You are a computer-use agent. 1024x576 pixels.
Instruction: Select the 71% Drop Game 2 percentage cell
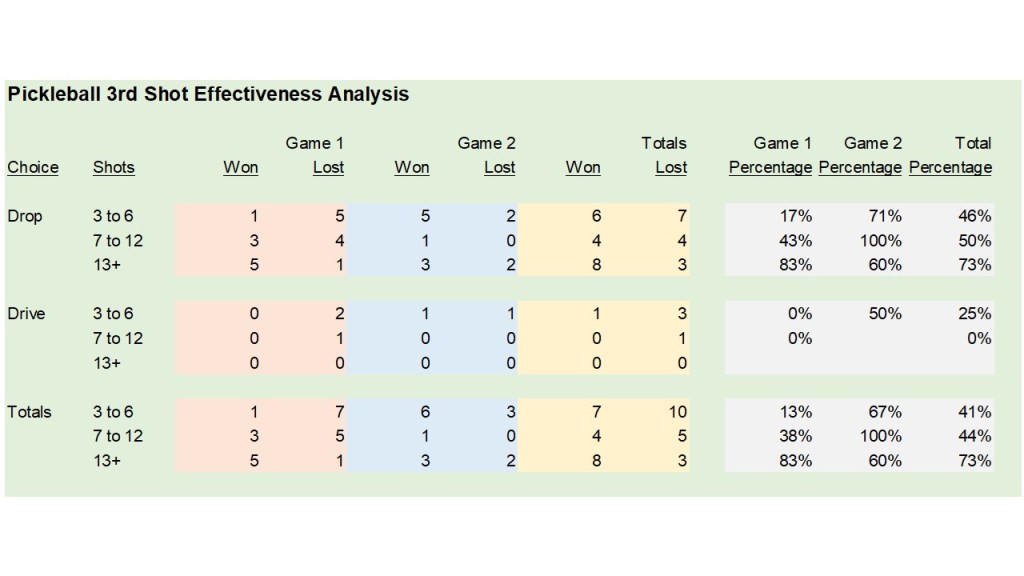(x=886, y=216)
